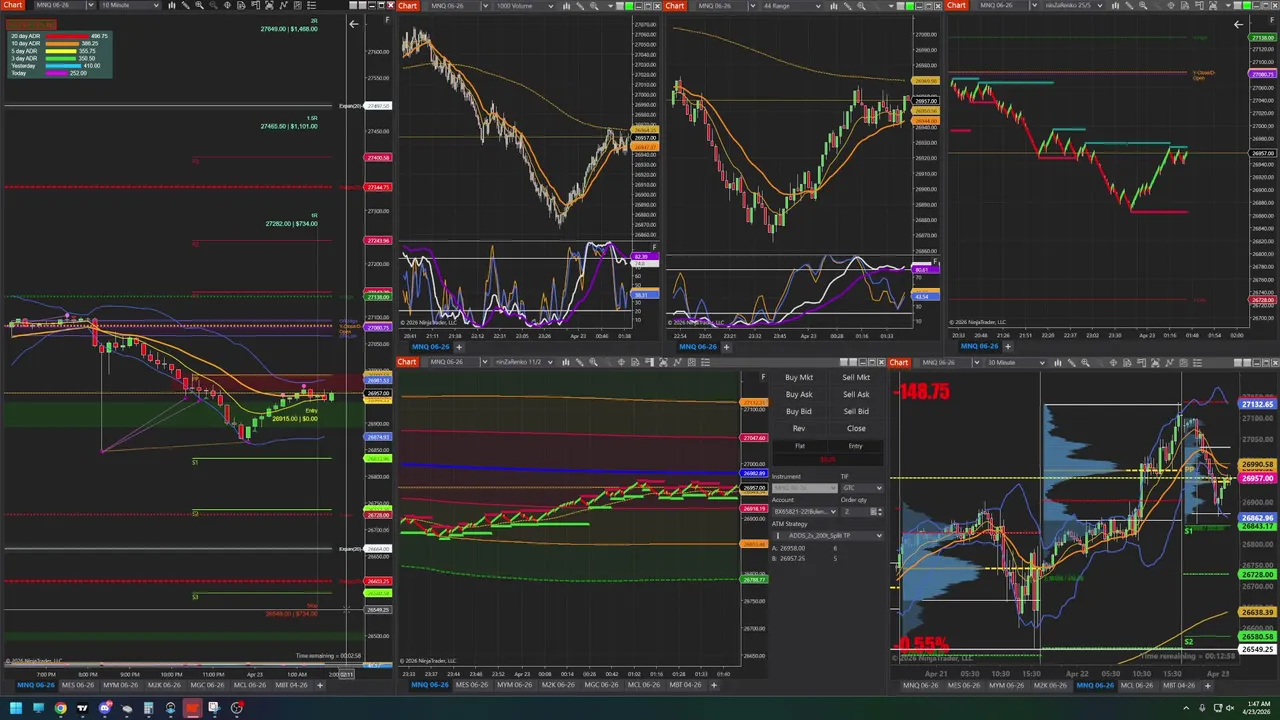
Task: Toggle Chart Trader in 10 Minute chart
Action: pyautogui.click(x=255, y=6)
